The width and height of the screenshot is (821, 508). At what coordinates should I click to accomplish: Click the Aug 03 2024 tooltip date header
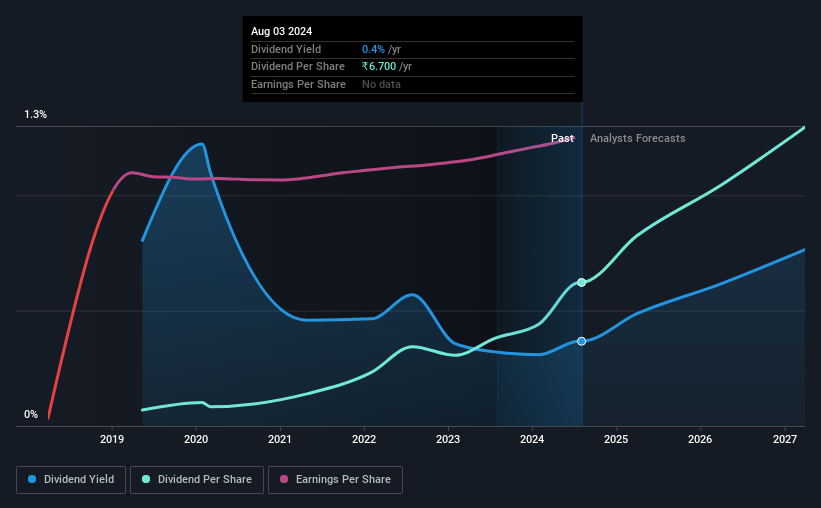pos(281,31)
